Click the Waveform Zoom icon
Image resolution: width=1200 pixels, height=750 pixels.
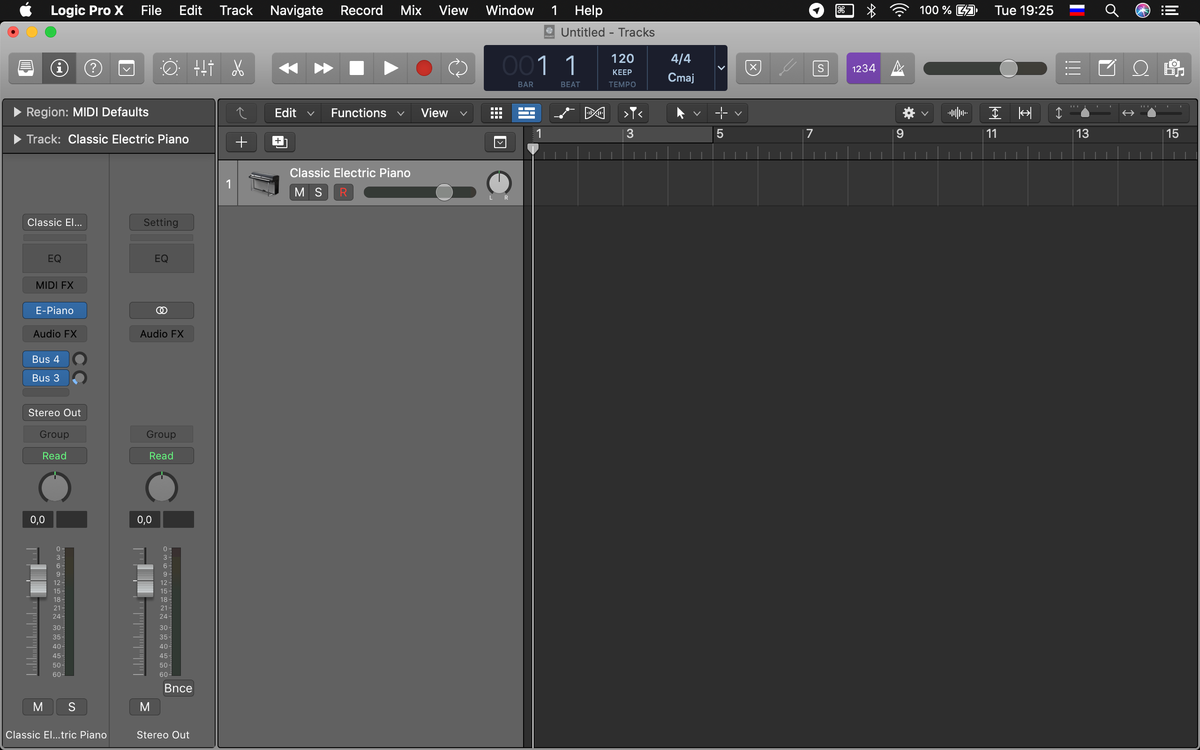pyautogui.click(x=957, y=113)
